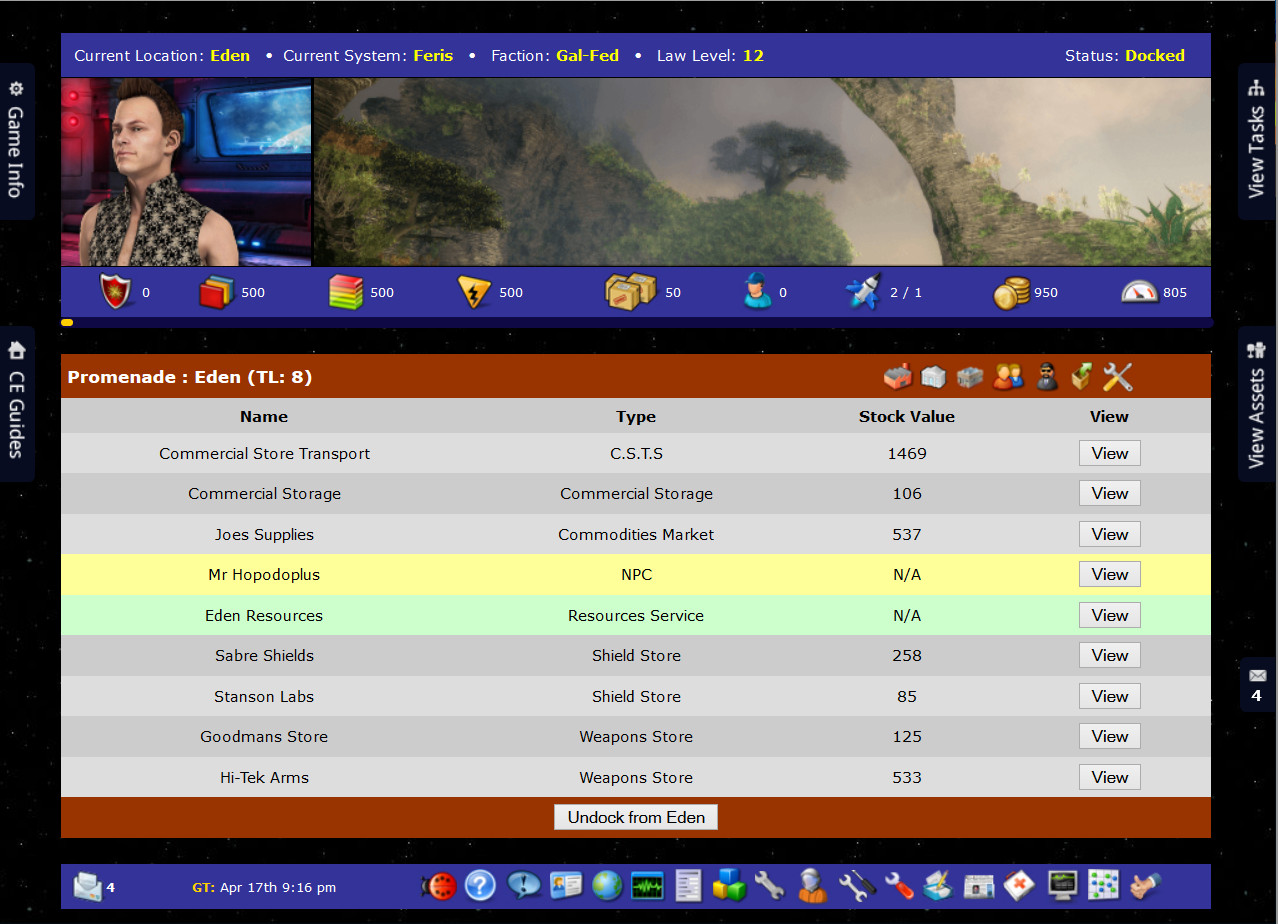1278x924 pixels.
Task: Click stock value 1469
Action: point(907,453)
